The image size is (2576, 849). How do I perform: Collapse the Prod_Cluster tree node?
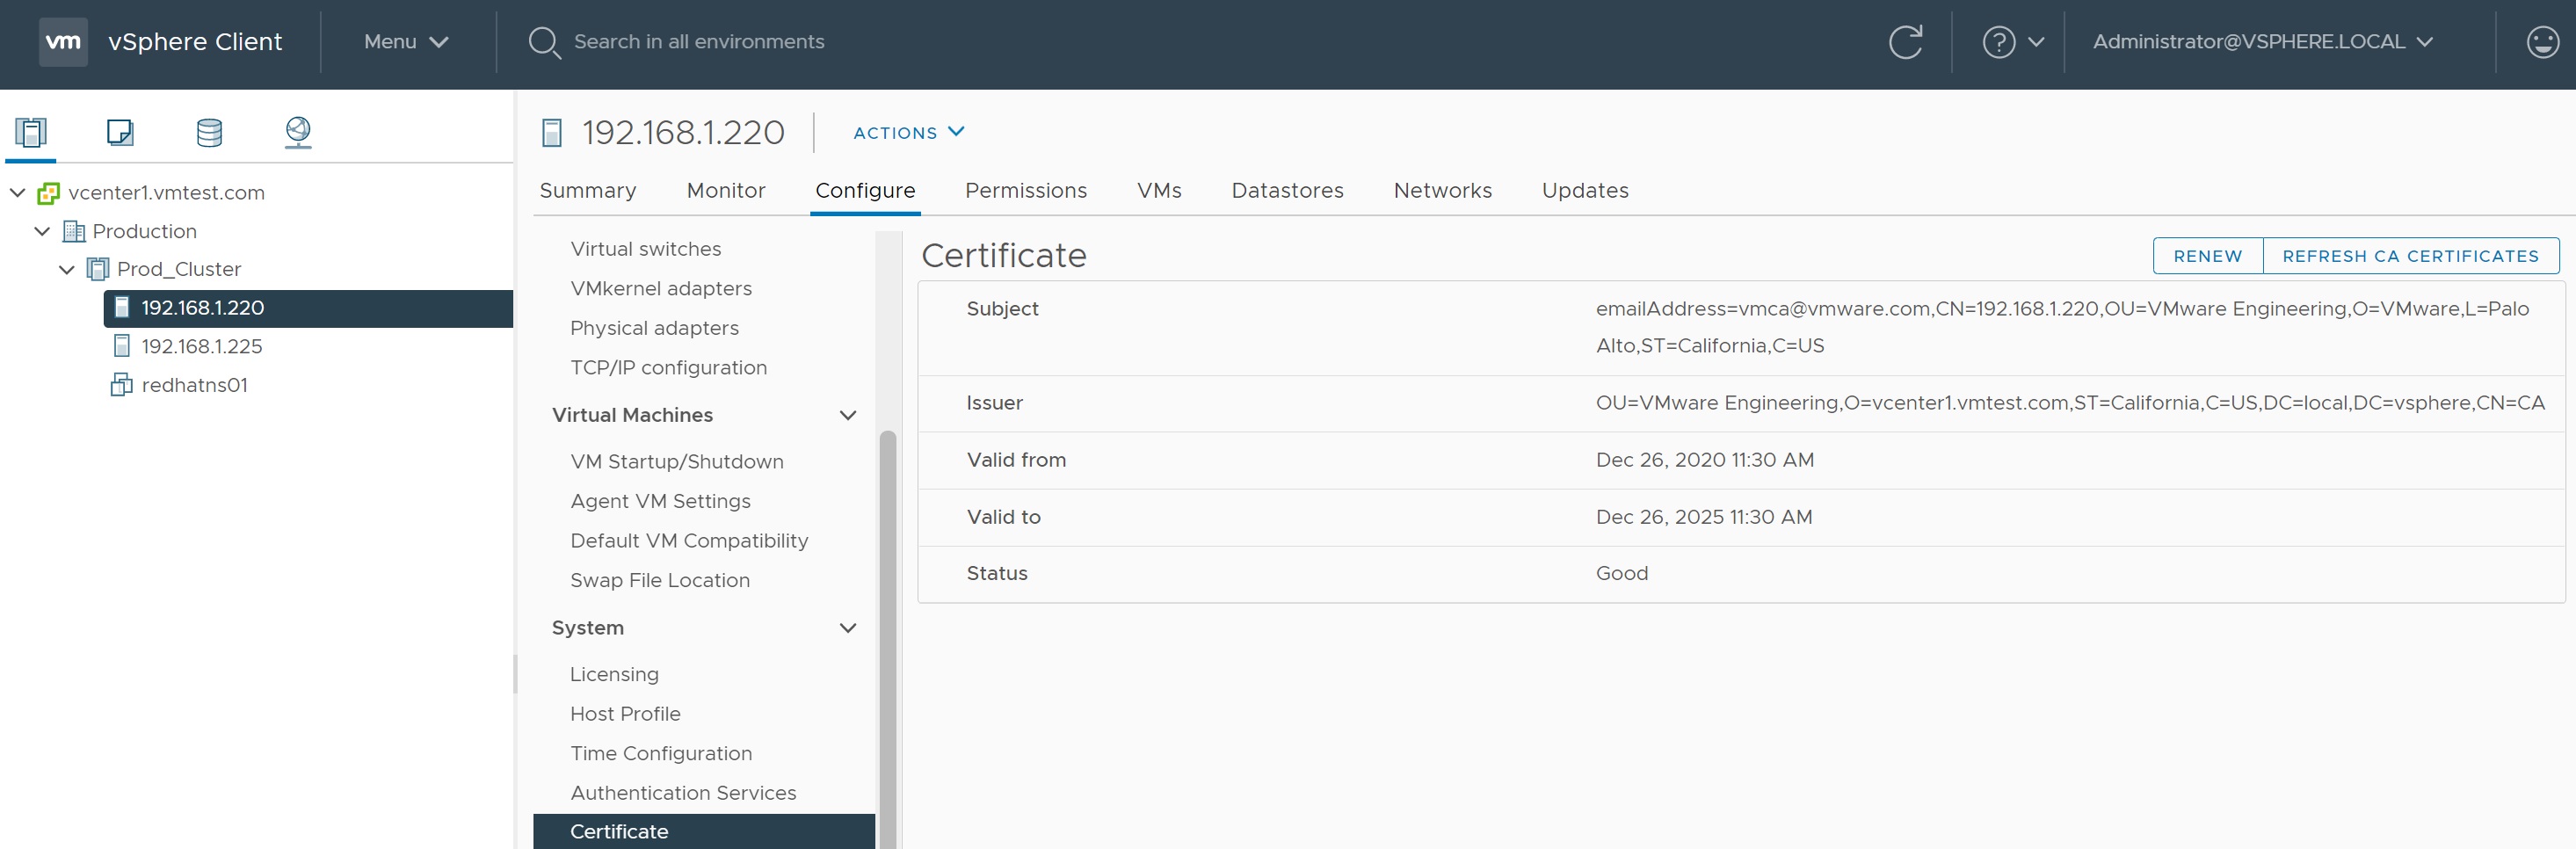tap(67, 269)
